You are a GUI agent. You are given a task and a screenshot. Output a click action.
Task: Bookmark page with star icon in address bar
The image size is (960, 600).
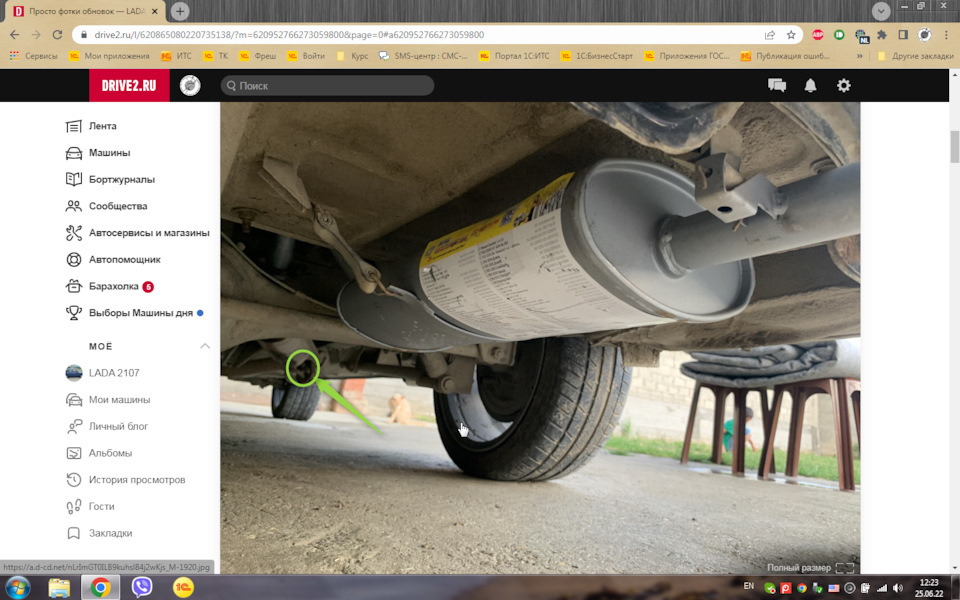click(x=791, y=34)
